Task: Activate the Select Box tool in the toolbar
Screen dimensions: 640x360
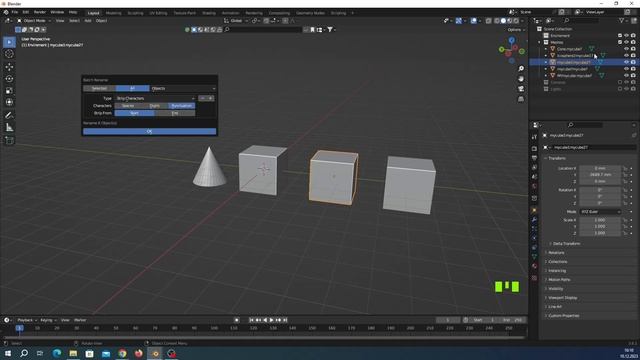Action: [x=9, y=42]
